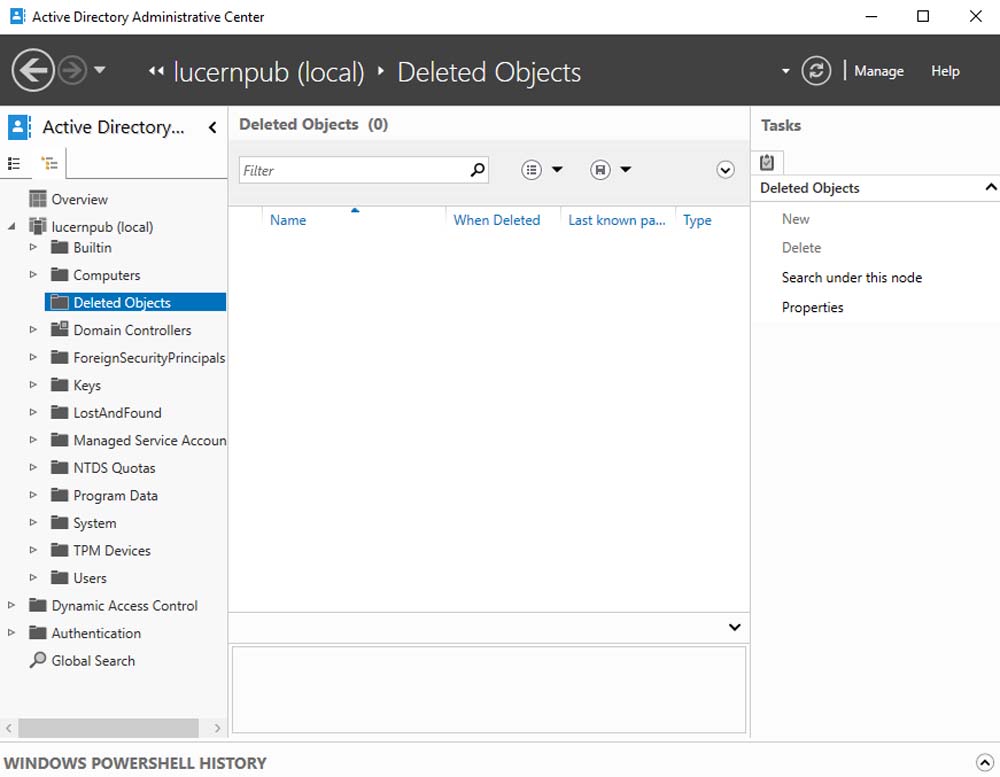The height and width of the screenshot is (777, 1000).
Task: Expand the Dynamic Access Control node
Action: point(12,606)
